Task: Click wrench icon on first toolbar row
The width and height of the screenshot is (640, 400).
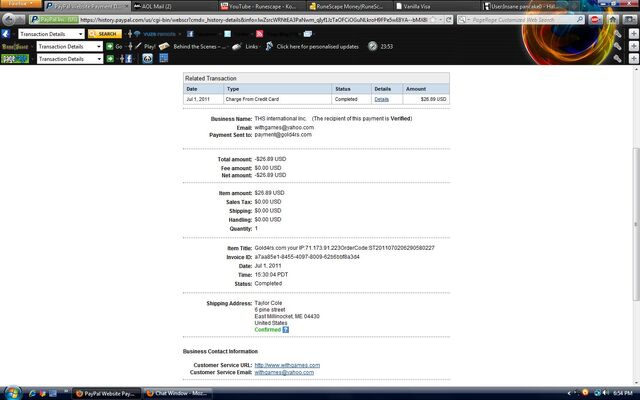Action: click(618, 34)
